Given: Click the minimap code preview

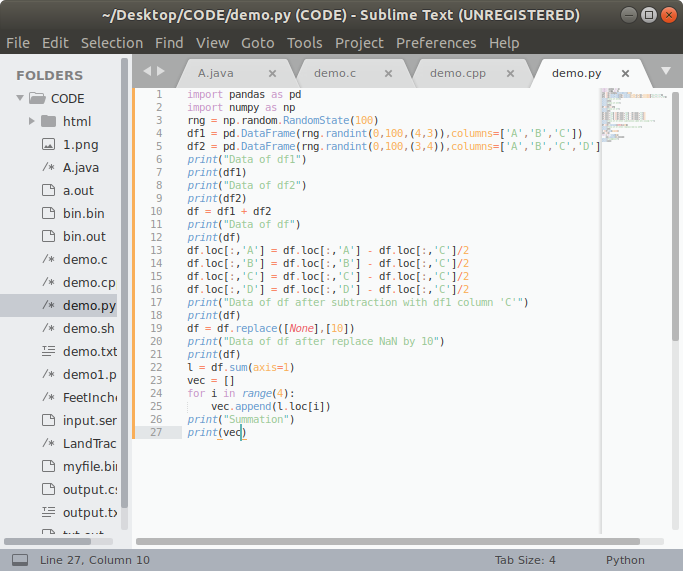Looking at the screenshot, I should (x=634, y=115).
